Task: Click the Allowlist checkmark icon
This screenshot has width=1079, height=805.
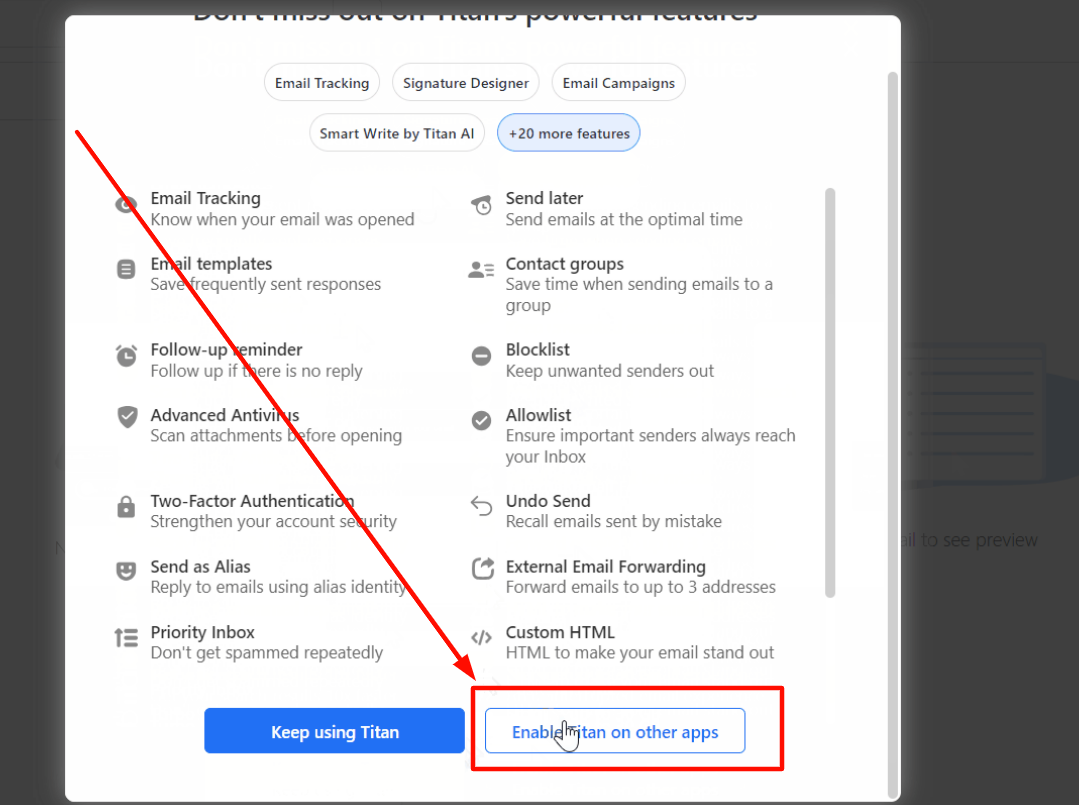Action: pyautogui.click(x=481, y=420)
